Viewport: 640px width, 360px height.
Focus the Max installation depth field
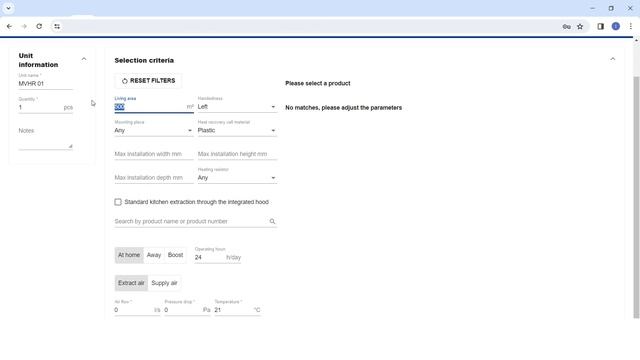click(x=153, y=178)
